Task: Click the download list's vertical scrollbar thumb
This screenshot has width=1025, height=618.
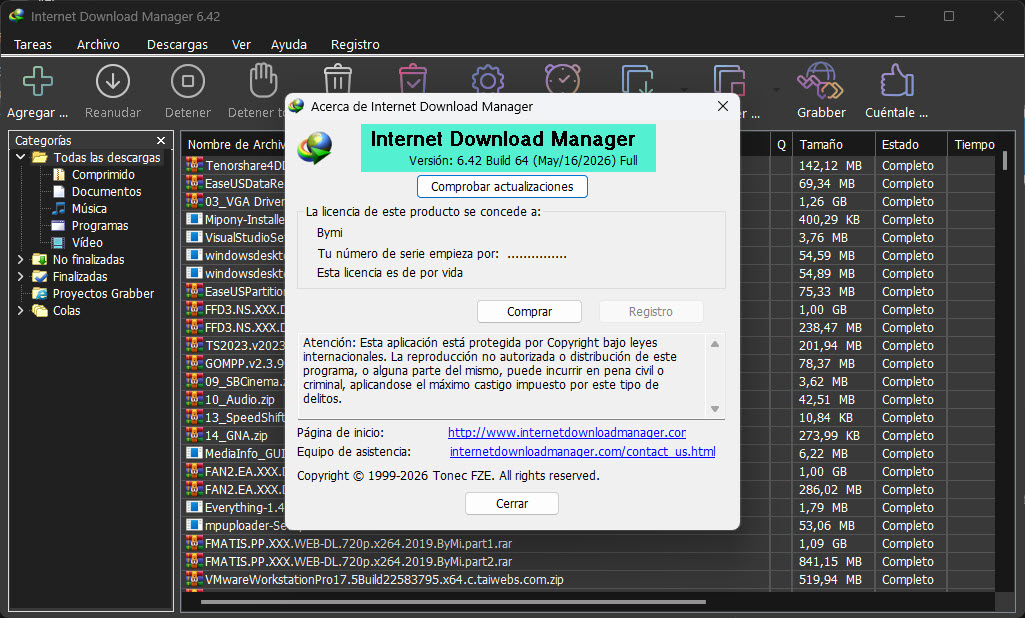Action: [x=1005, y=160]
